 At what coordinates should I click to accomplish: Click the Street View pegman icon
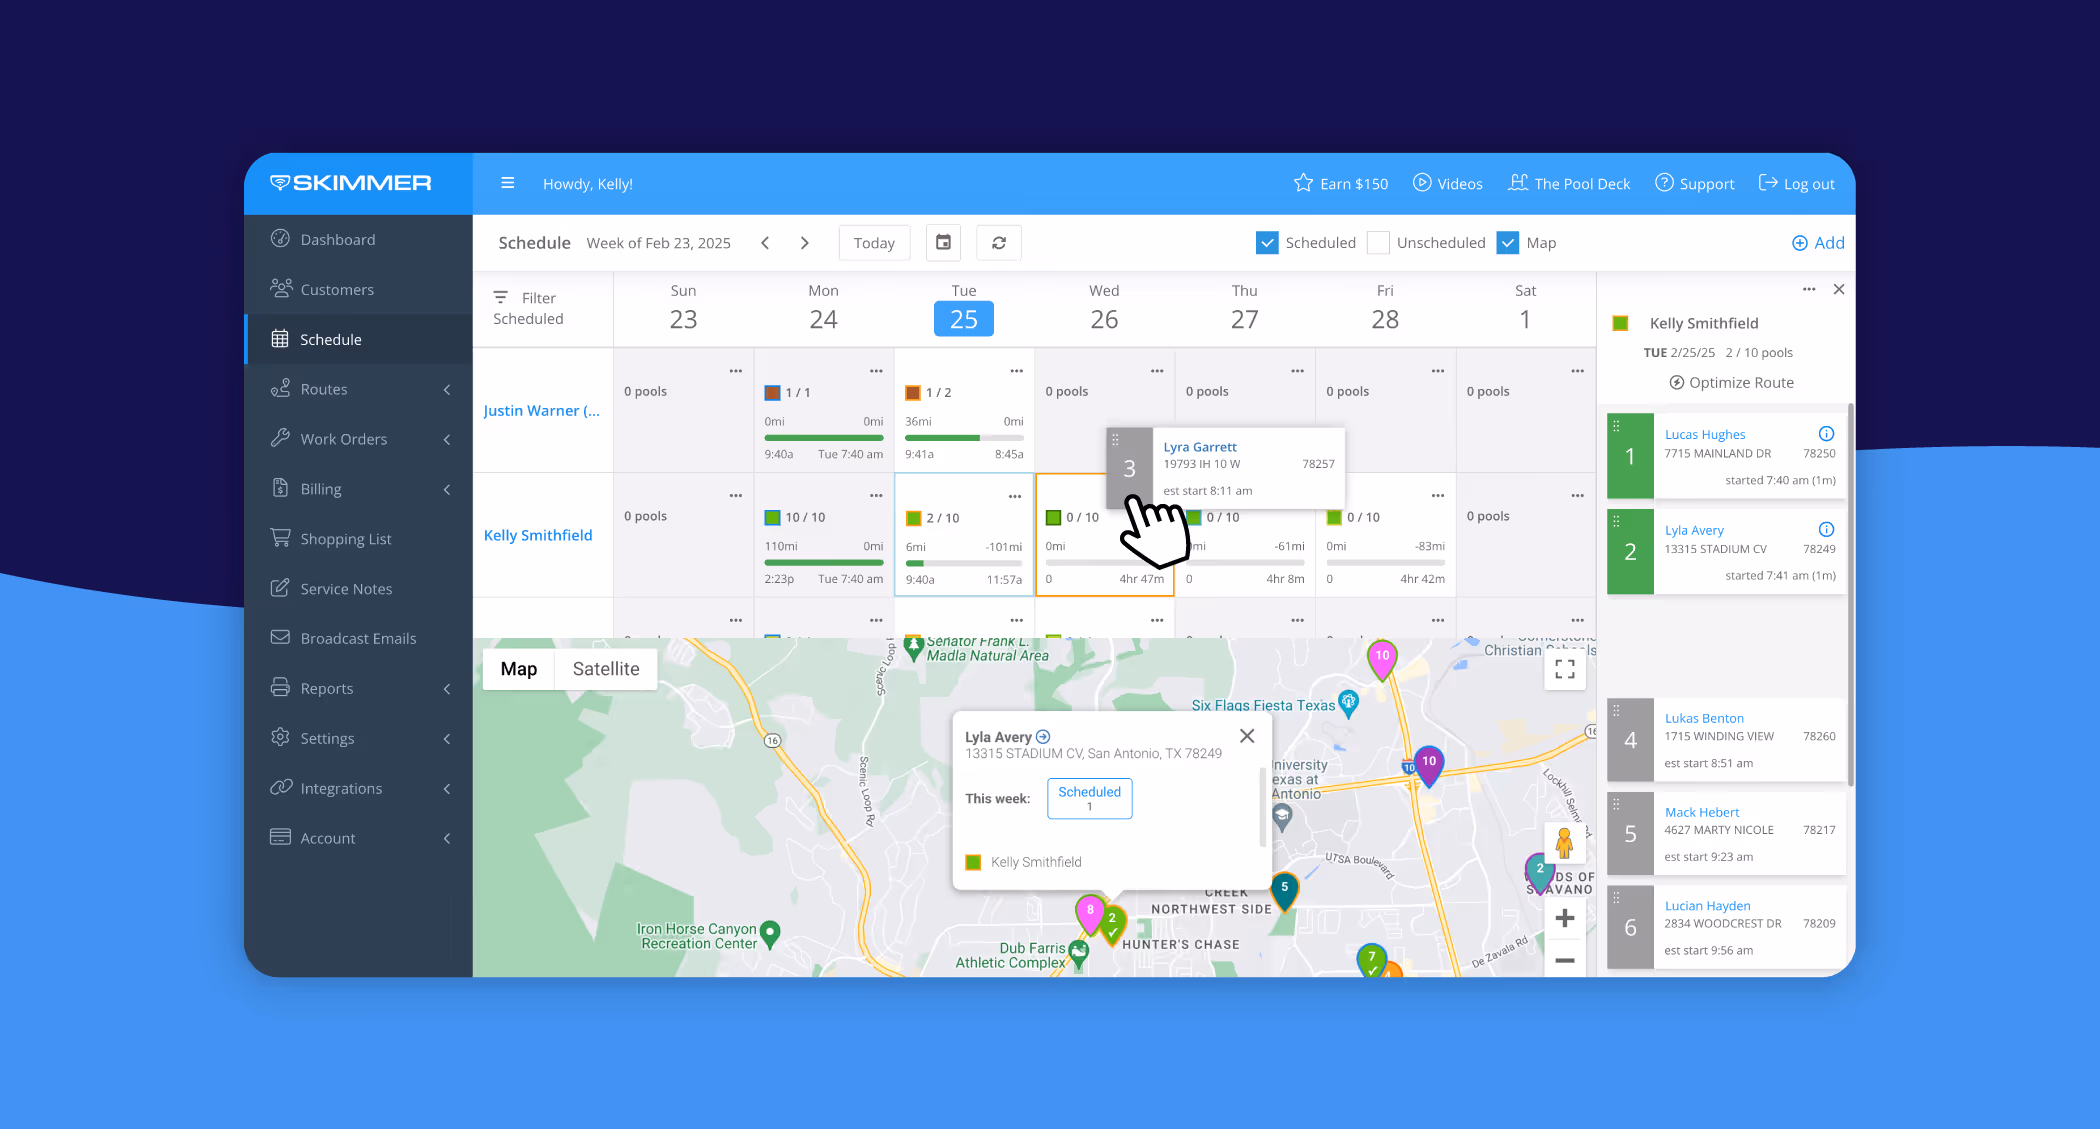pos(1565,843)
